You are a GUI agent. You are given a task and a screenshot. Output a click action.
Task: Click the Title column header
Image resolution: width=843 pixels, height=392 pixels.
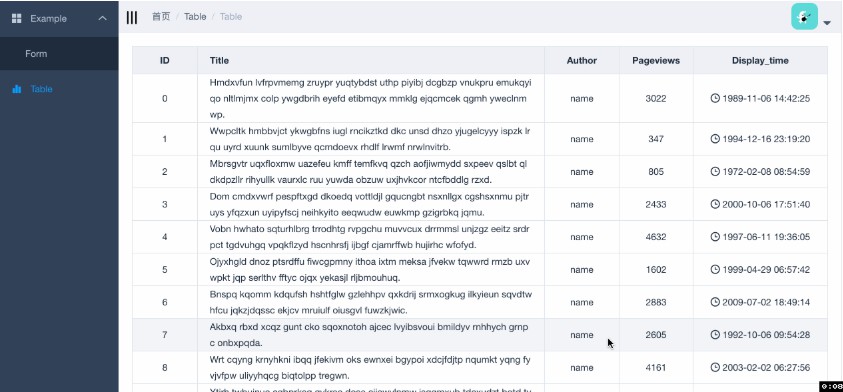pos(371,61)
